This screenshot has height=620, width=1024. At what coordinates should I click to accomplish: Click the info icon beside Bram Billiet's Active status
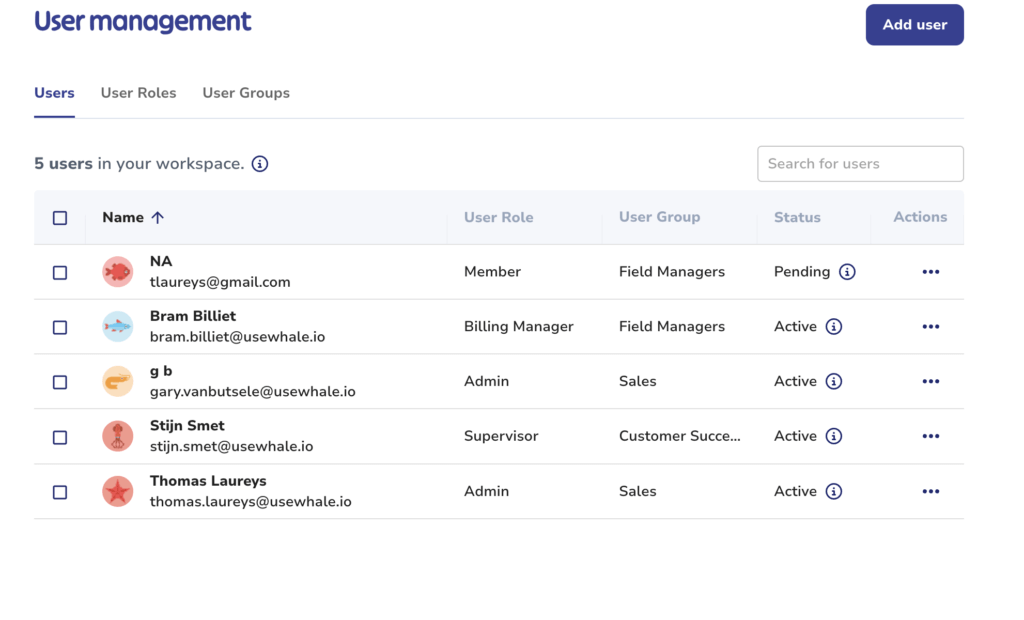coord(834,327)
